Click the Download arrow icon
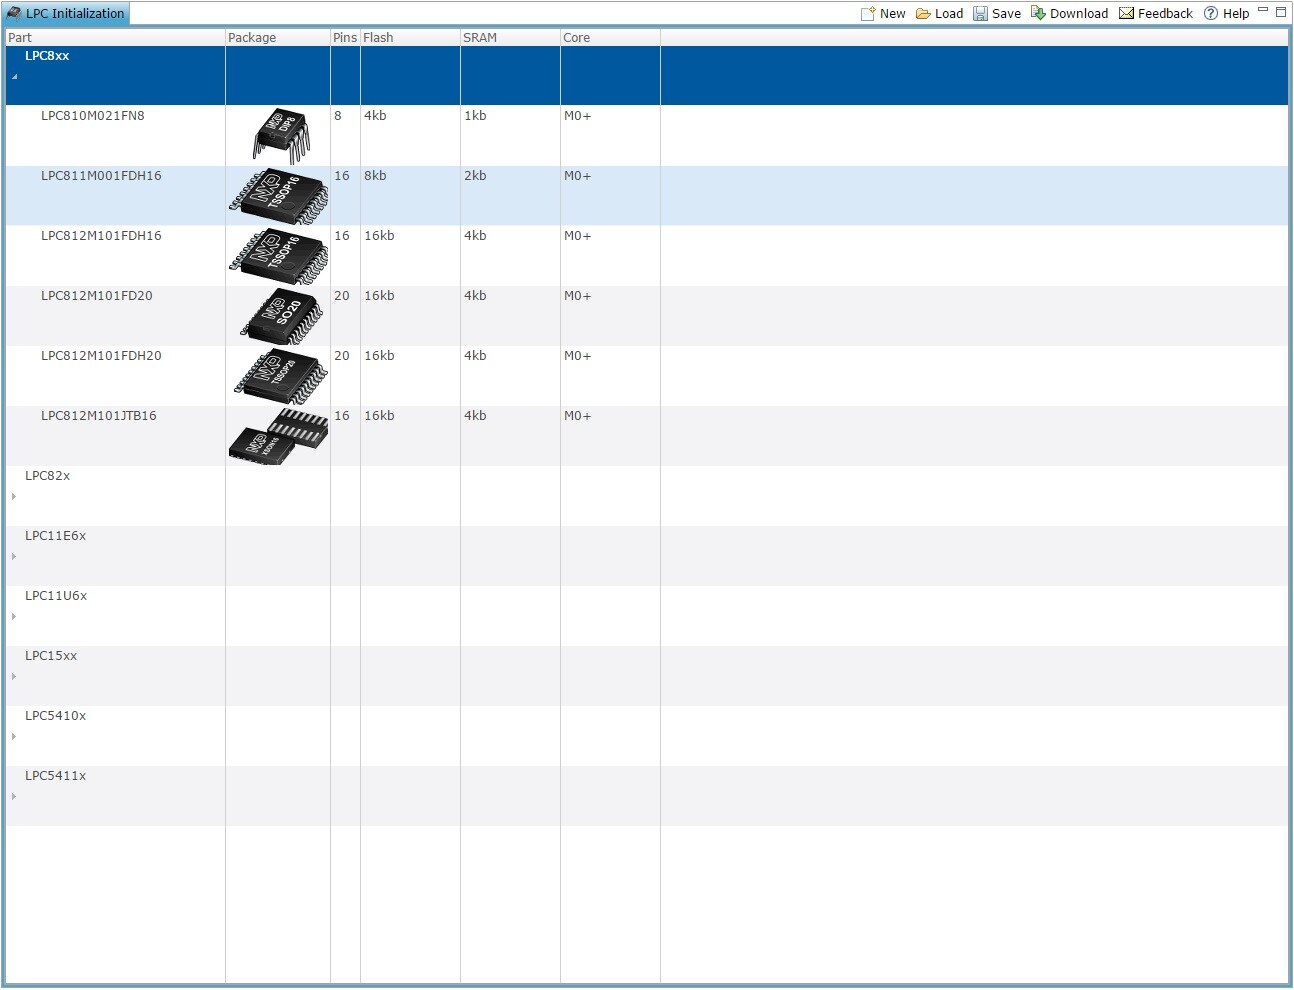Viewport: 1294px width, 990px height. [1038, 14]
